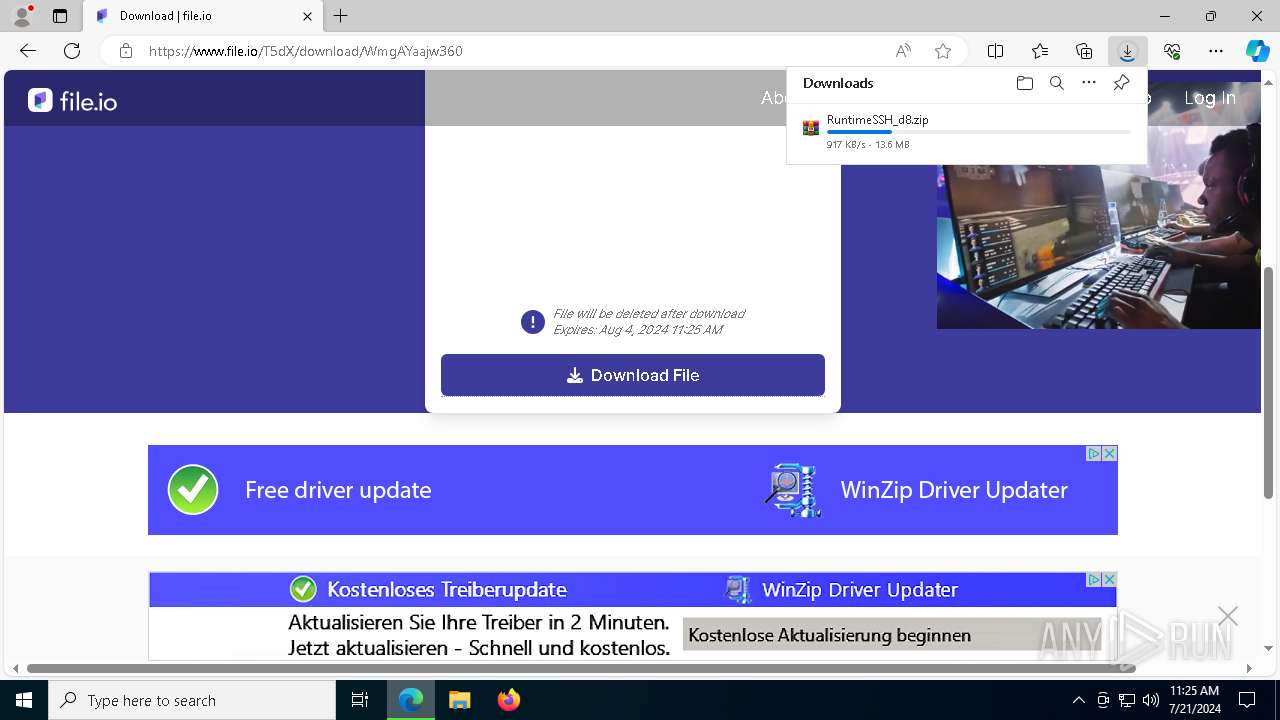Open split screen view
Viewport: 1280px width, 720px height.
coord(996,51)
